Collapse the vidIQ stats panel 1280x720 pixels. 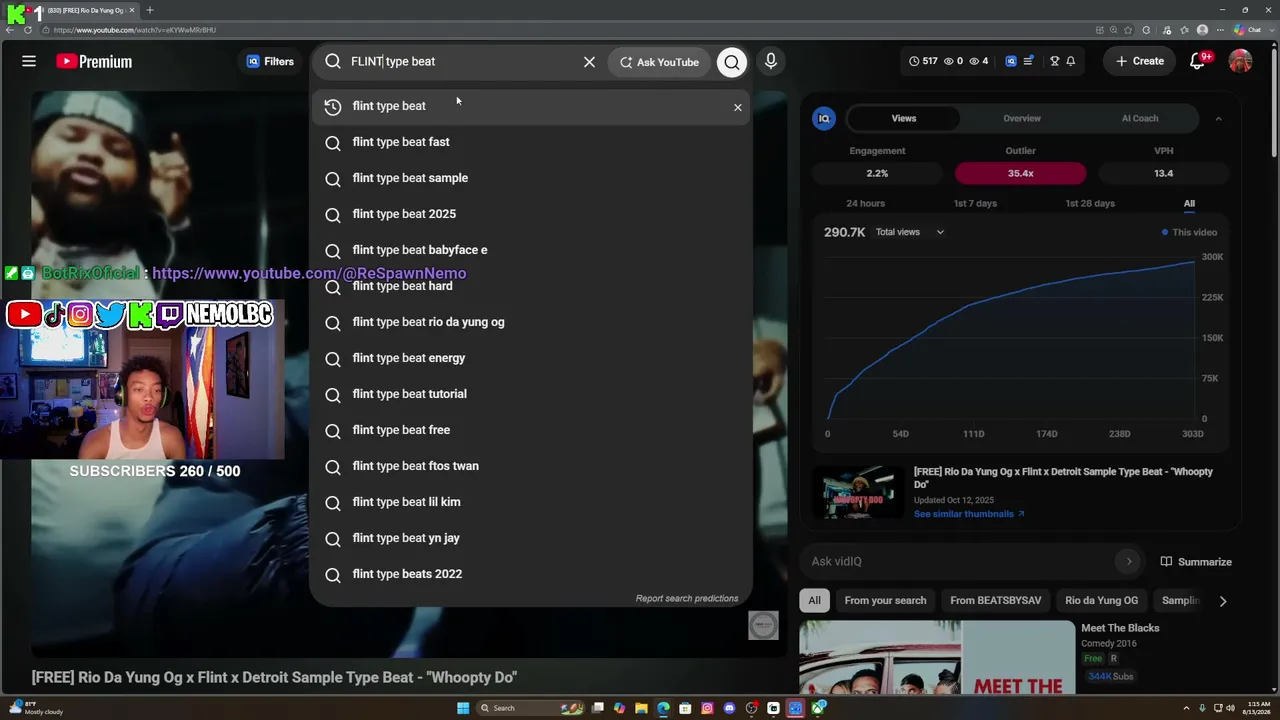coord(1218,119)
